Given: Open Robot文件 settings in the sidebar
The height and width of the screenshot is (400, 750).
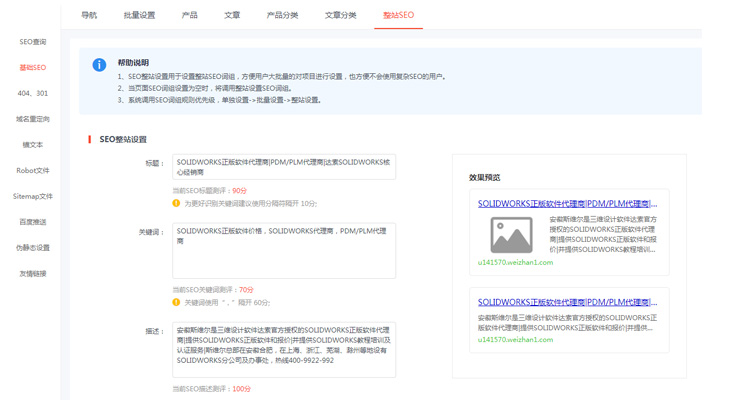Looking at the screenshot, I should click(33, 170).
